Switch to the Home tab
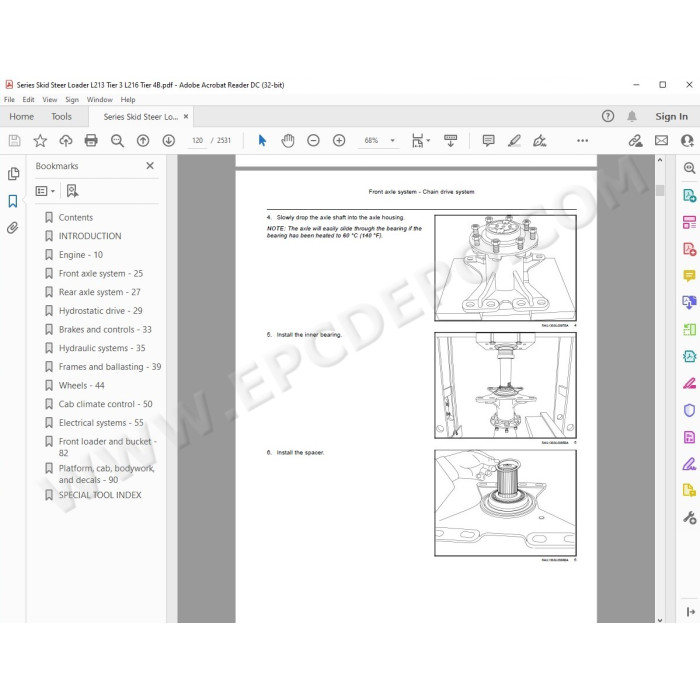 [21, 117]
